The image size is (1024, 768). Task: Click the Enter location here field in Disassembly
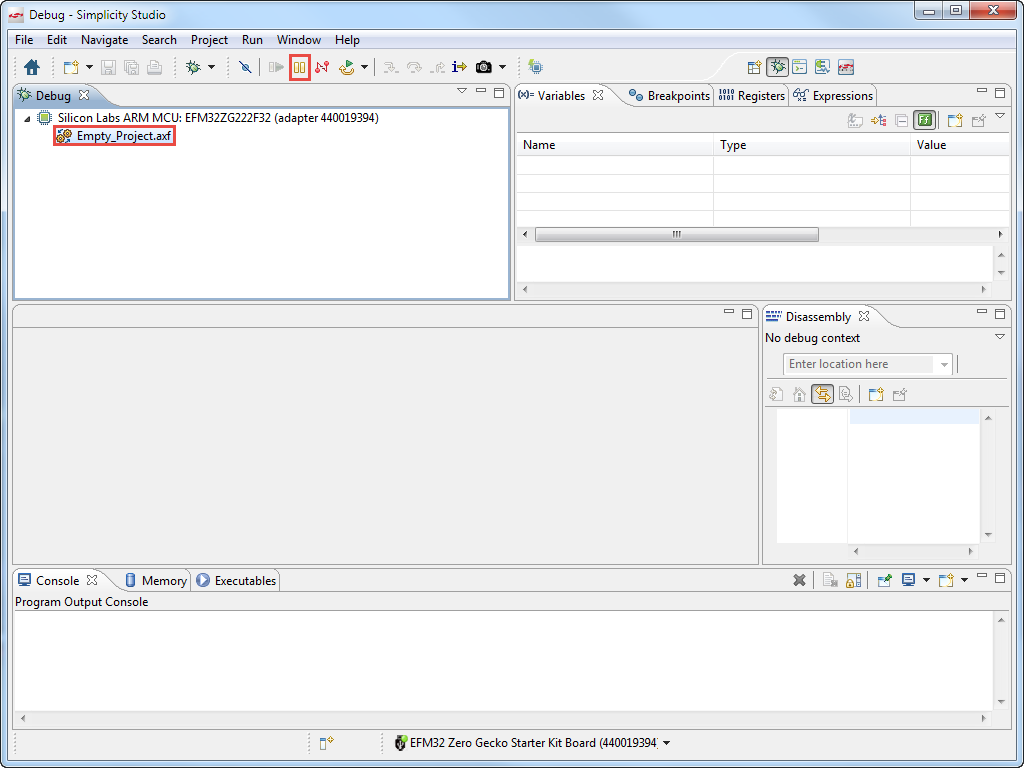click(860, 364)
